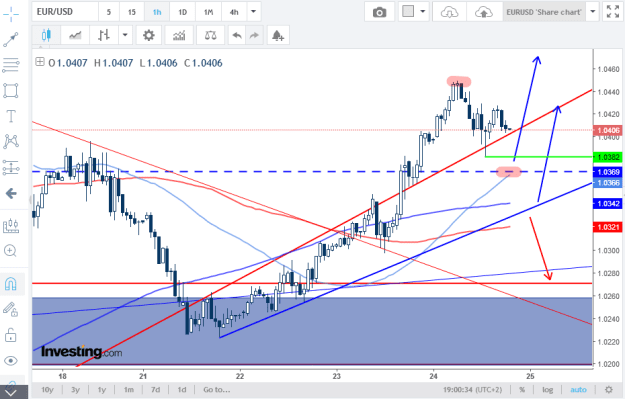
Task: Activate the zoom in tool
Action: (x=10, y=251)
